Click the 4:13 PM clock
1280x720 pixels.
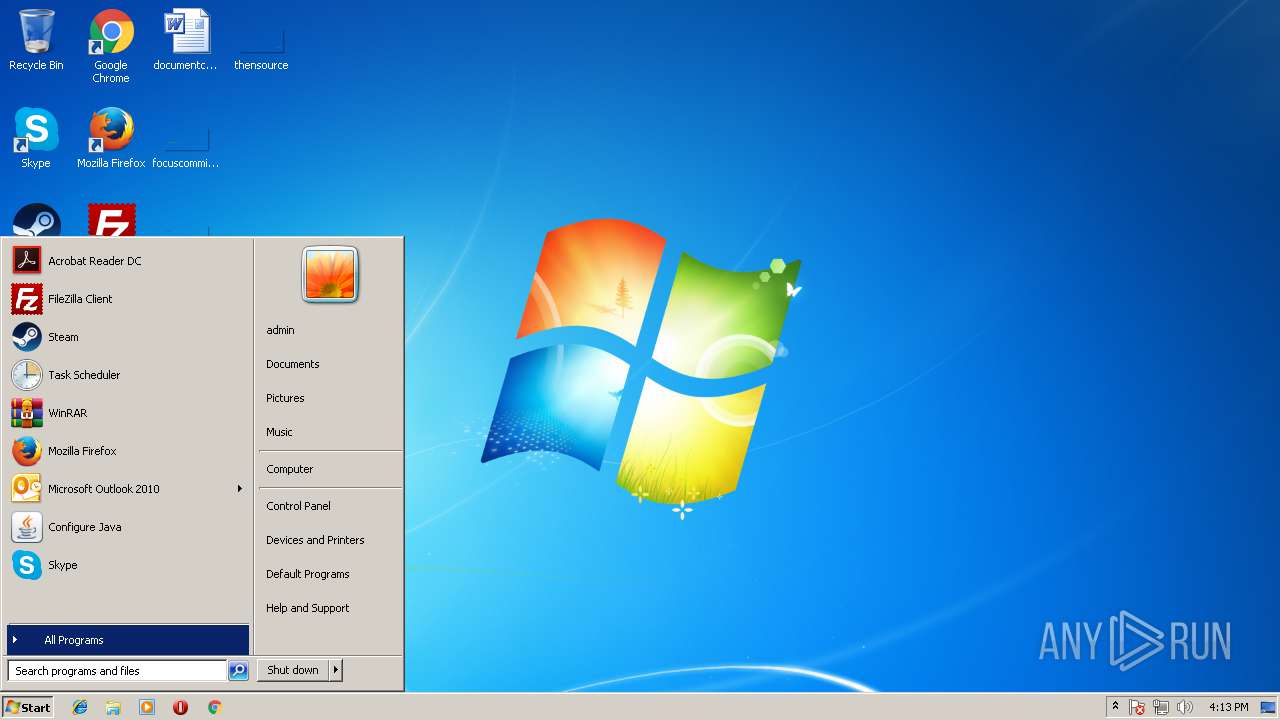pos(1228,707)
